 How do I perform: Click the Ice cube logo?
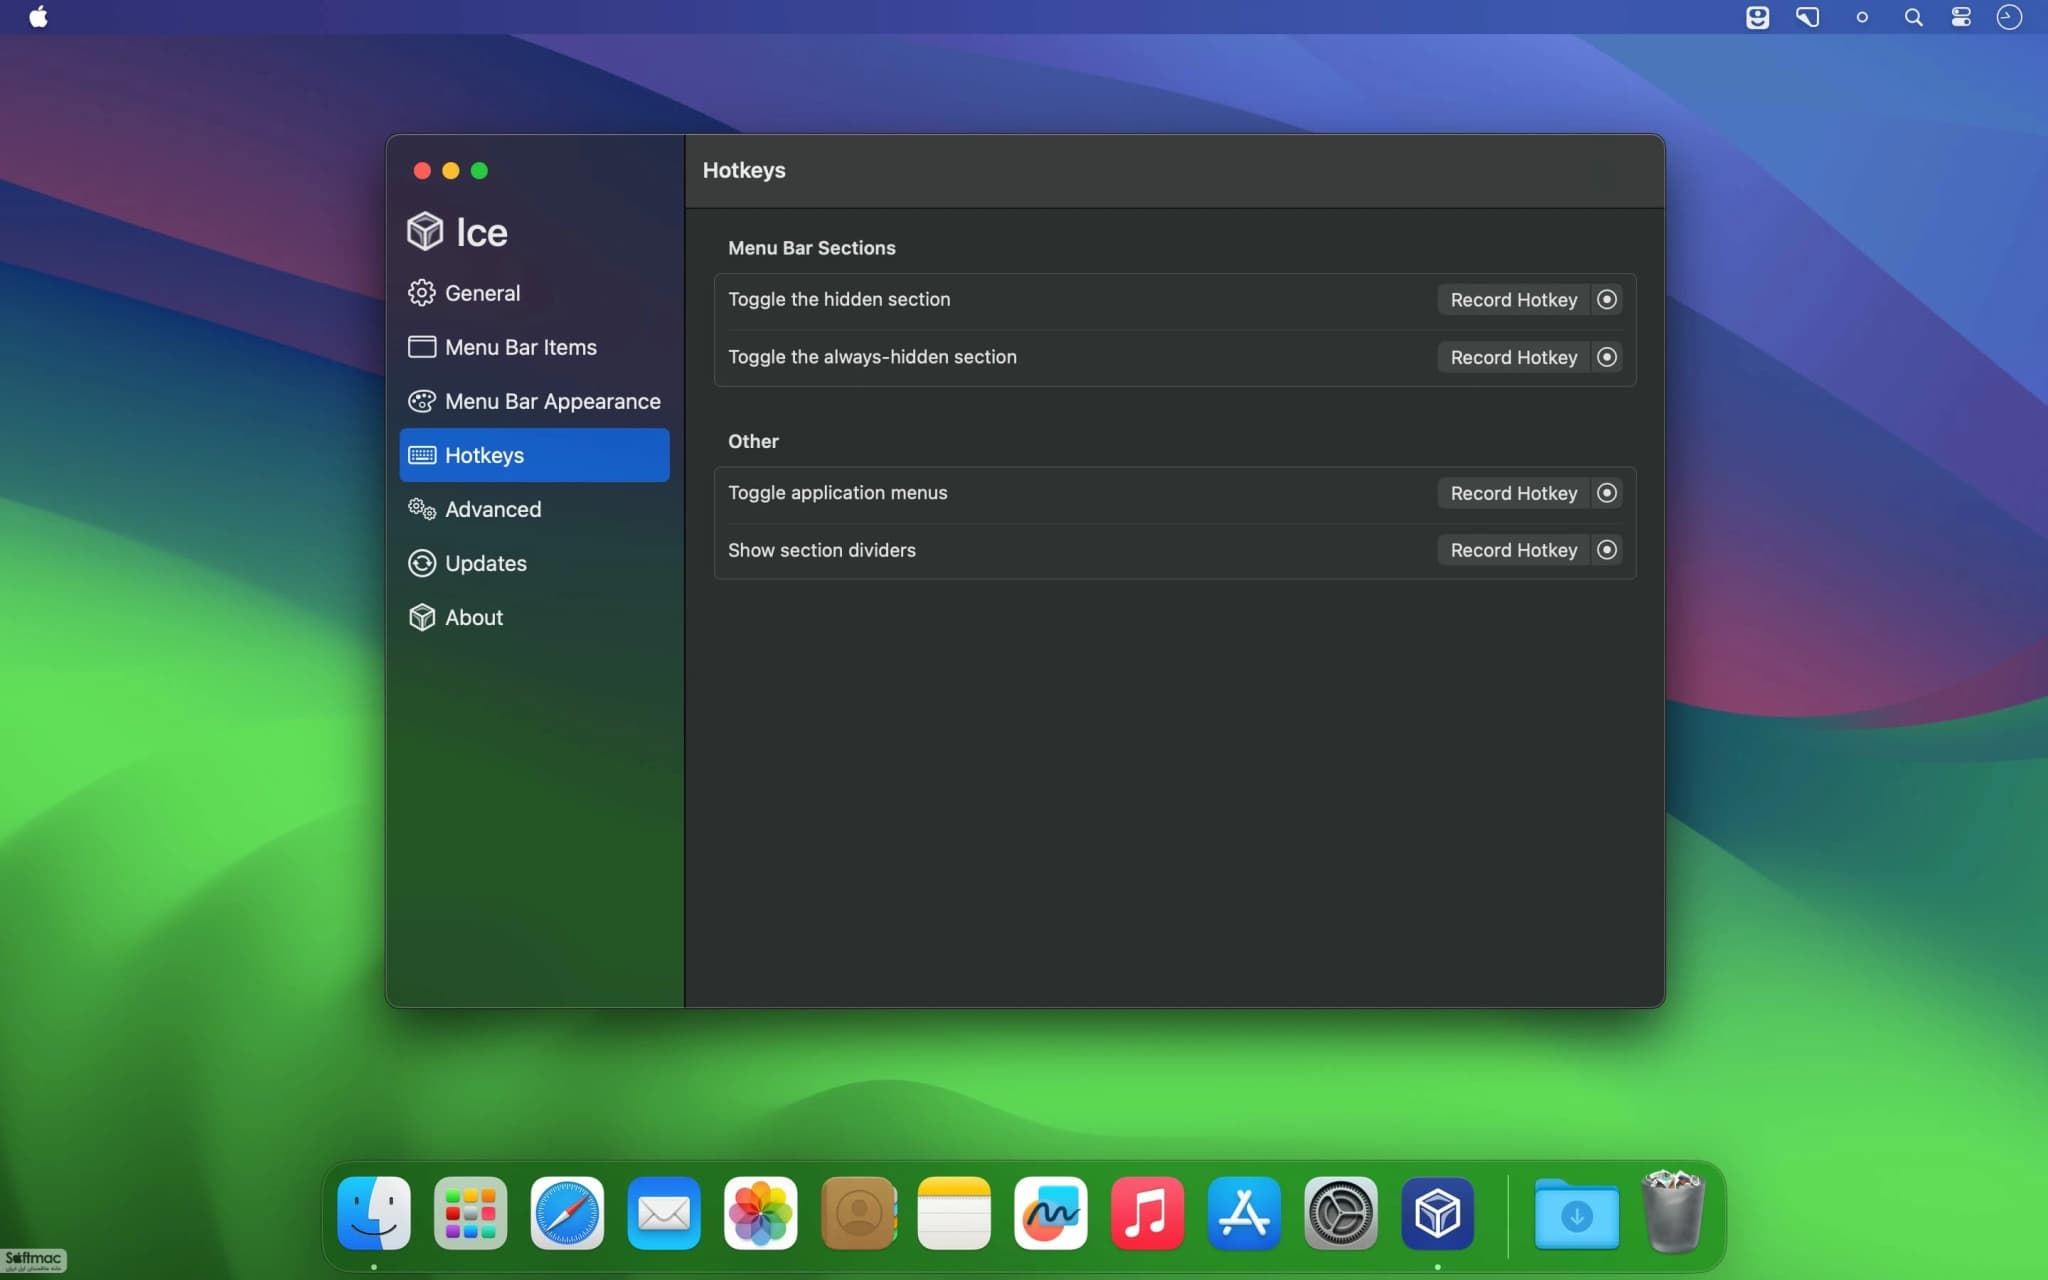pyautogui.click(x=425, y=231)
